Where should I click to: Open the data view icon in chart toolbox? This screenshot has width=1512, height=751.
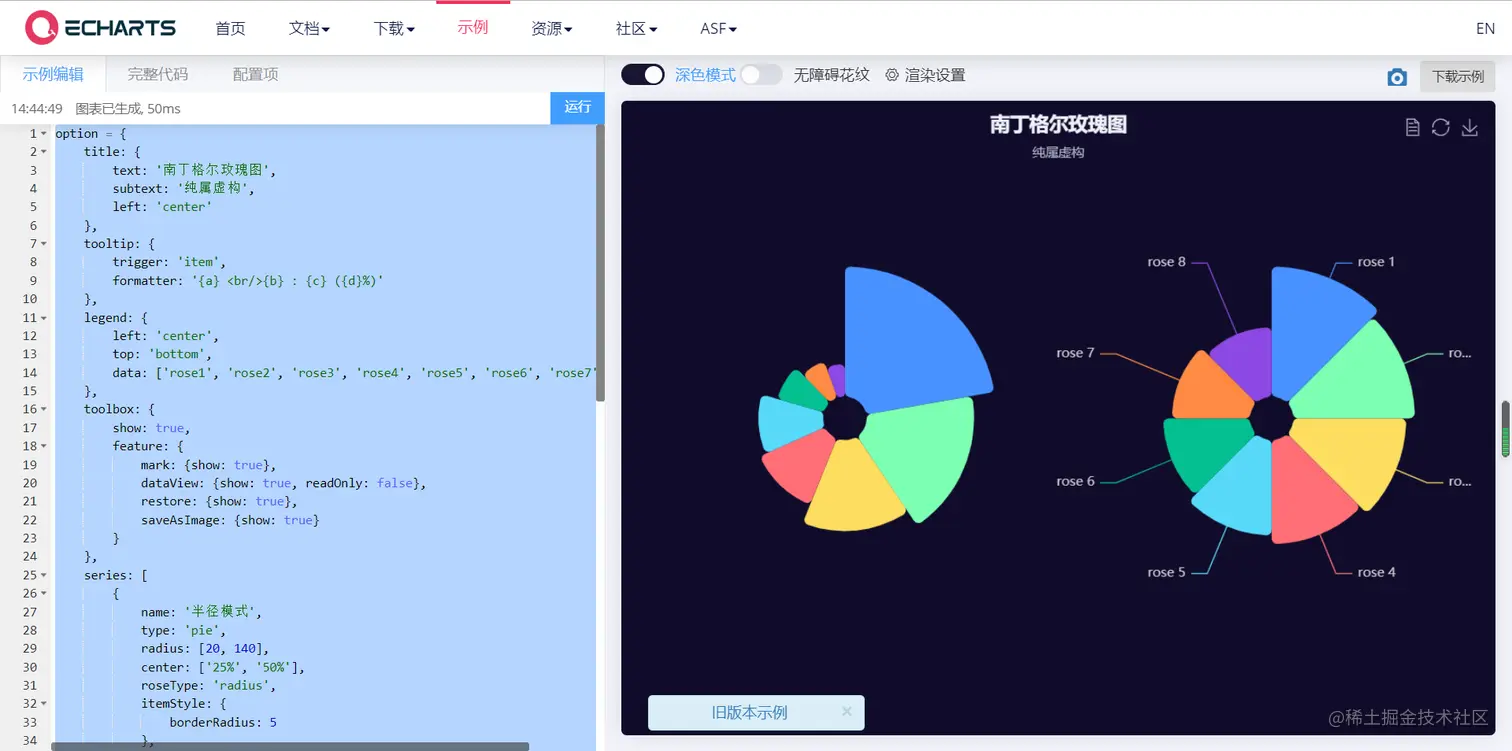pos(1412,127)
